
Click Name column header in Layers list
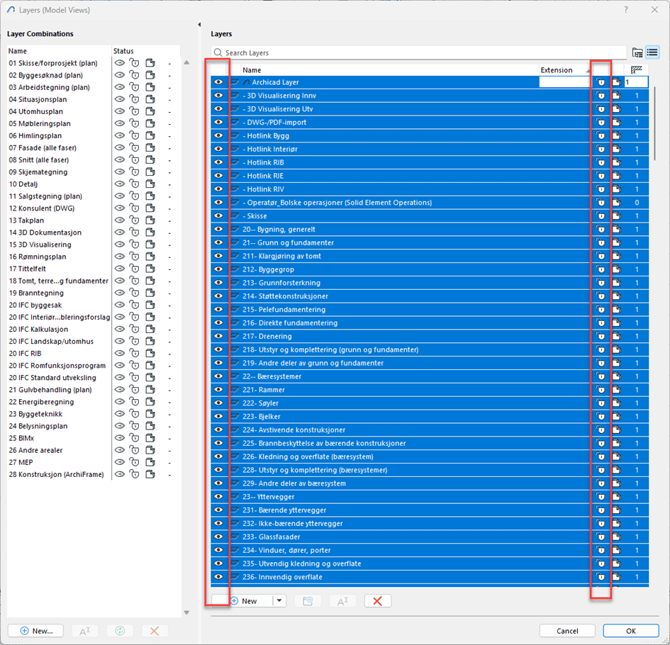coord(252,70)
